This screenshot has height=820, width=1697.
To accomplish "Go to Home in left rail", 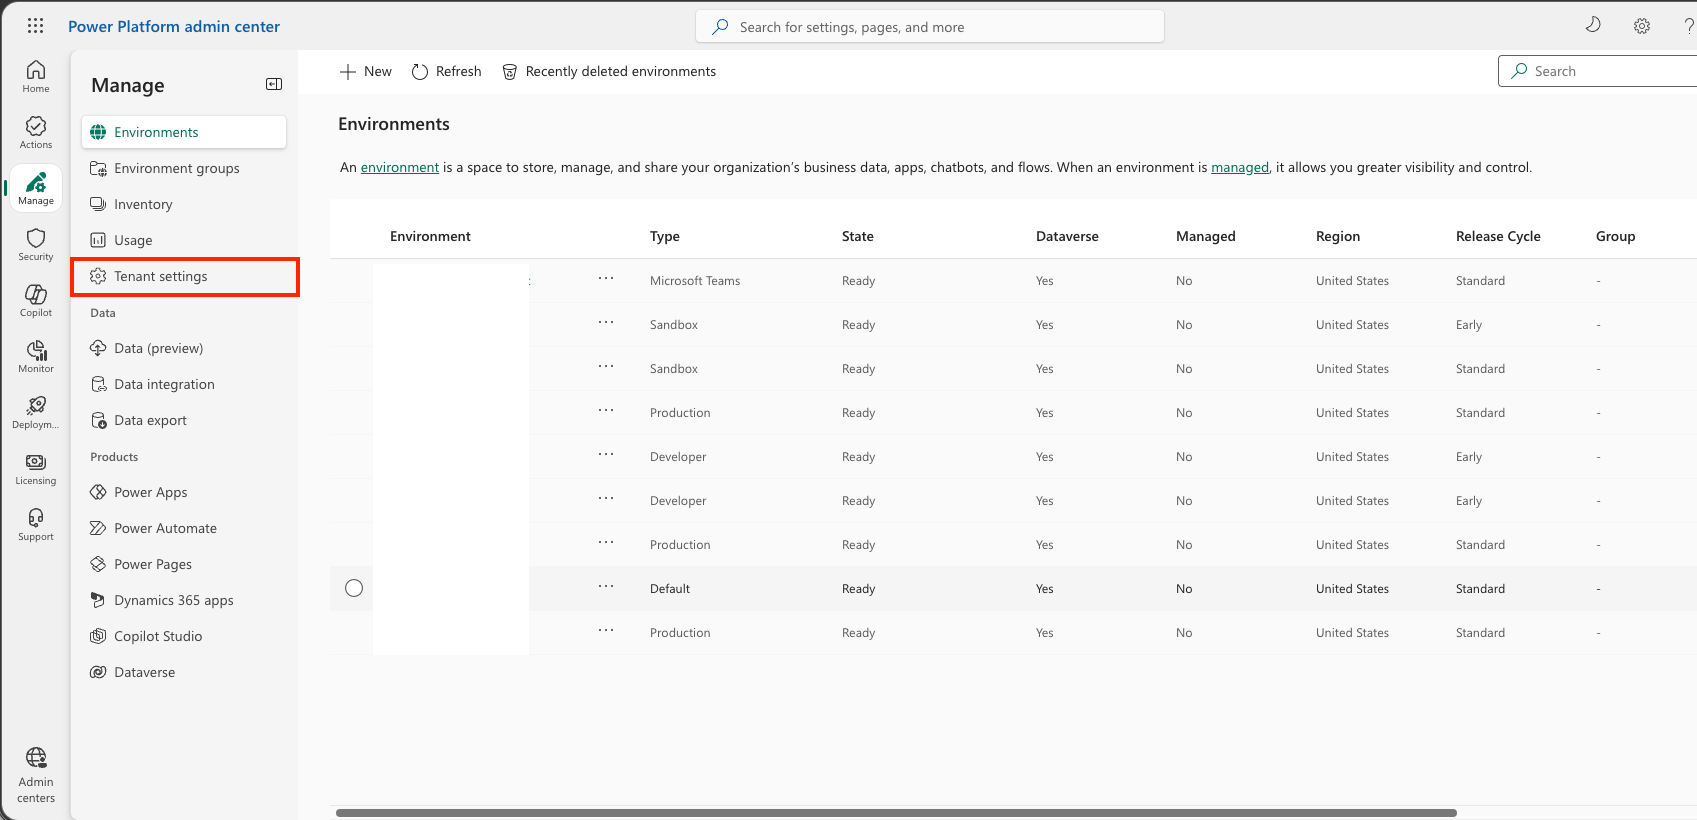I will (x=36, y=76).
